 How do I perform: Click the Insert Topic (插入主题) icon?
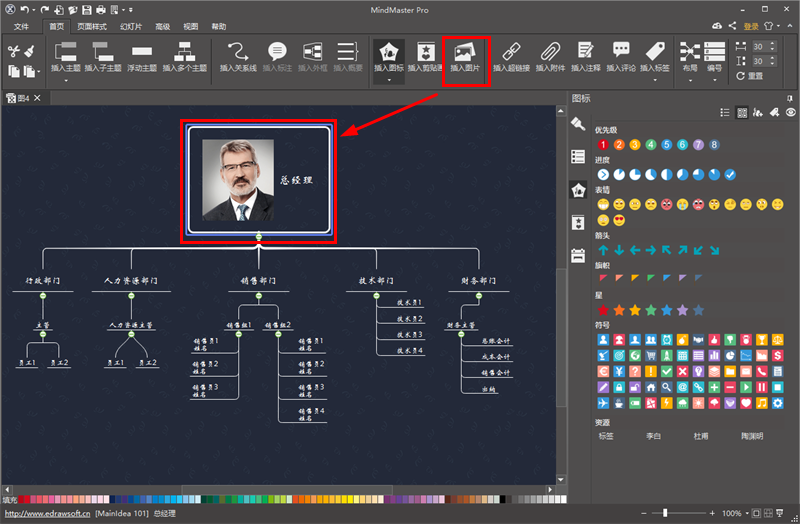pos(65,52)
